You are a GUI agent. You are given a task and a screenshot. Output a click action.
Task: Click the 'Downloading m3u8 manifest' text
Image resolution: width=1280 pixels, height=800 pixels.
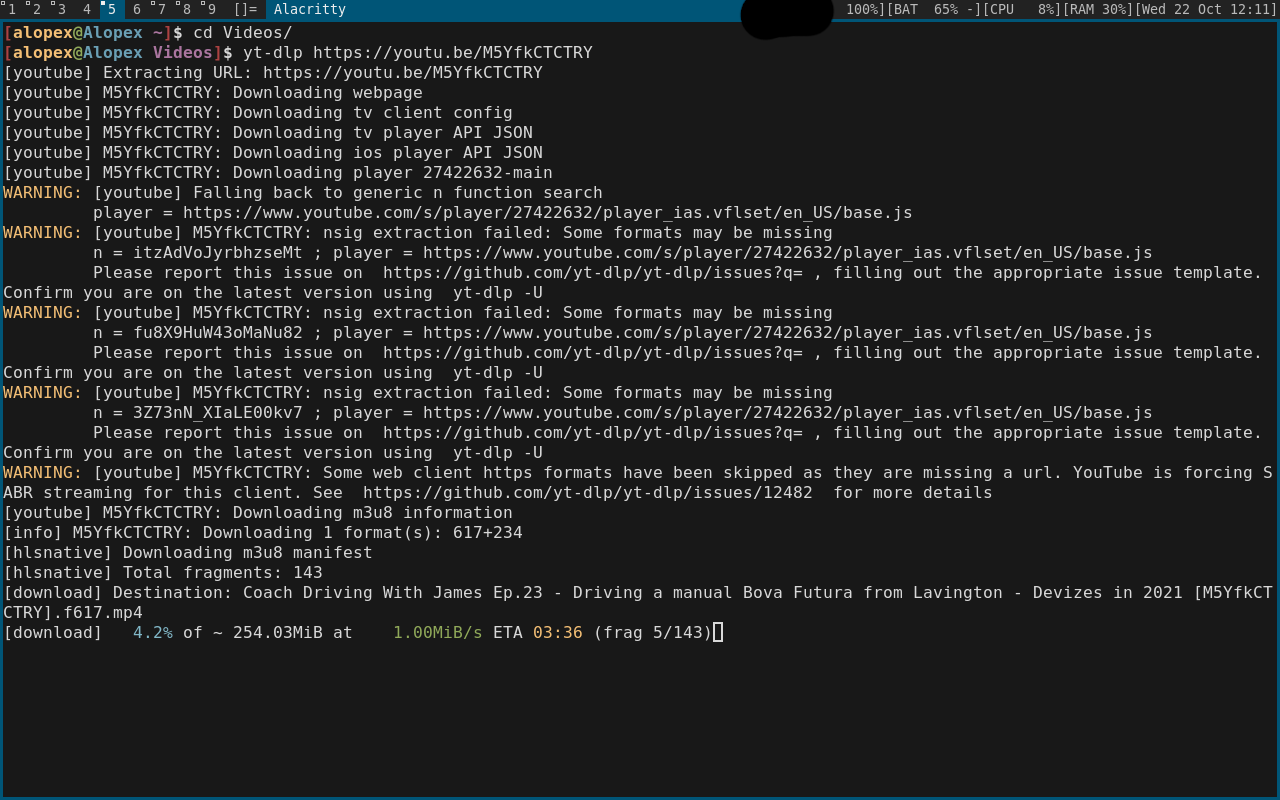tap(248, 553)
